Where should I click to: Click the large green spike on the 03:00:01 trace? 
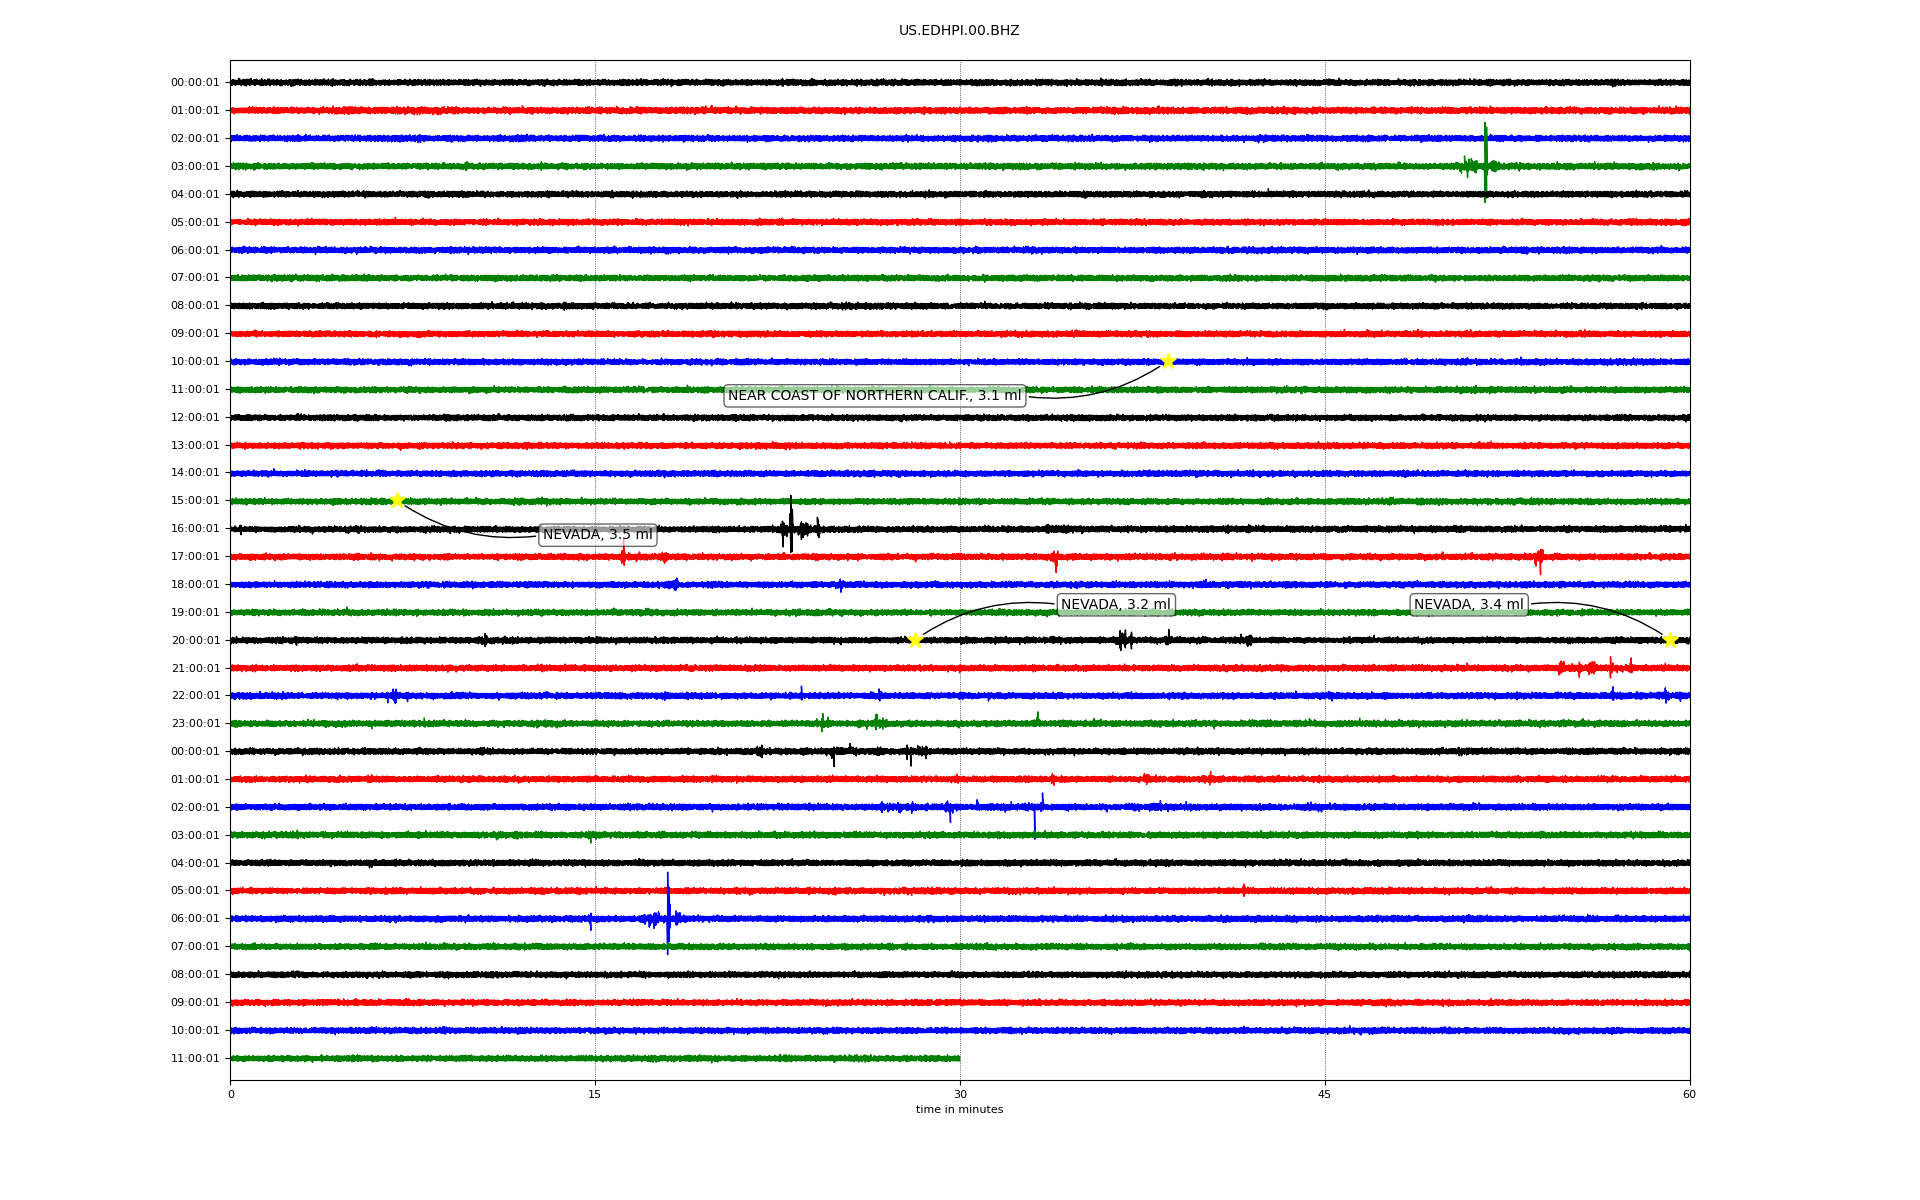coord(1485,163)
